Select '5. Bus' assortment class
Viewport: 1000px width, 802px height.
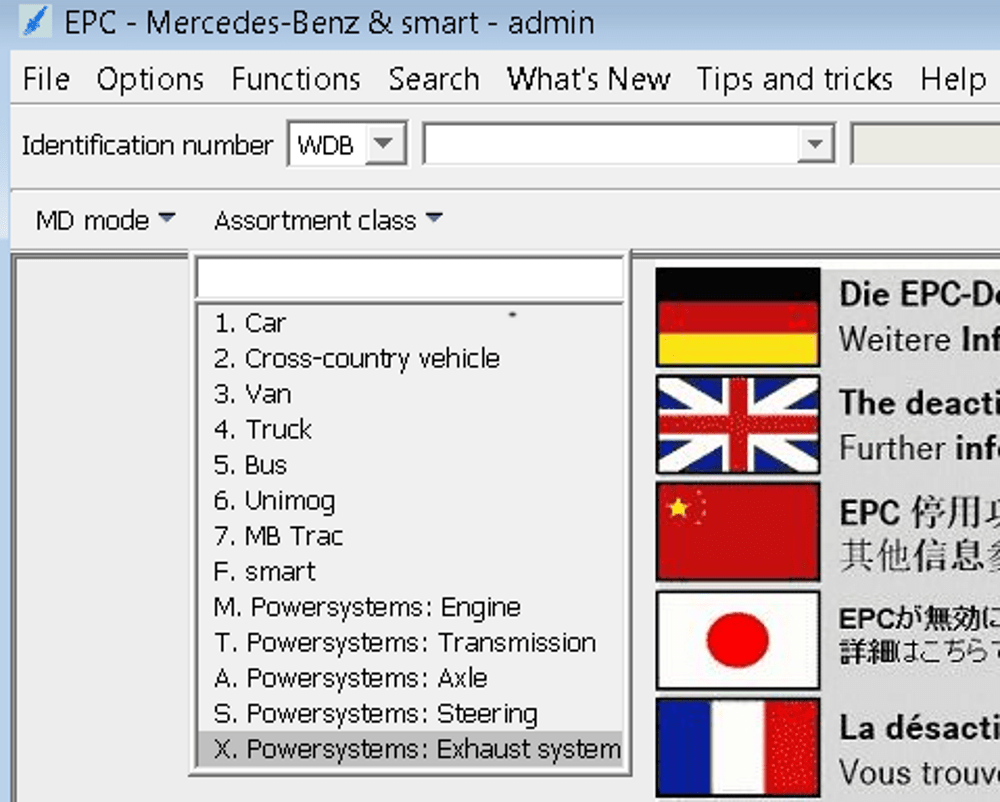coord(409,465)
